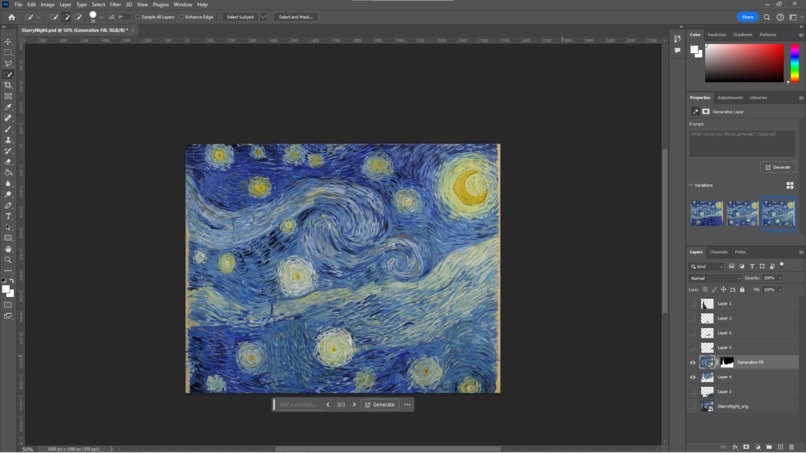The width and height of the screenshot is (806, 453).
Task: Switch to the Channels tab
Action: click(x=718, y=252)
